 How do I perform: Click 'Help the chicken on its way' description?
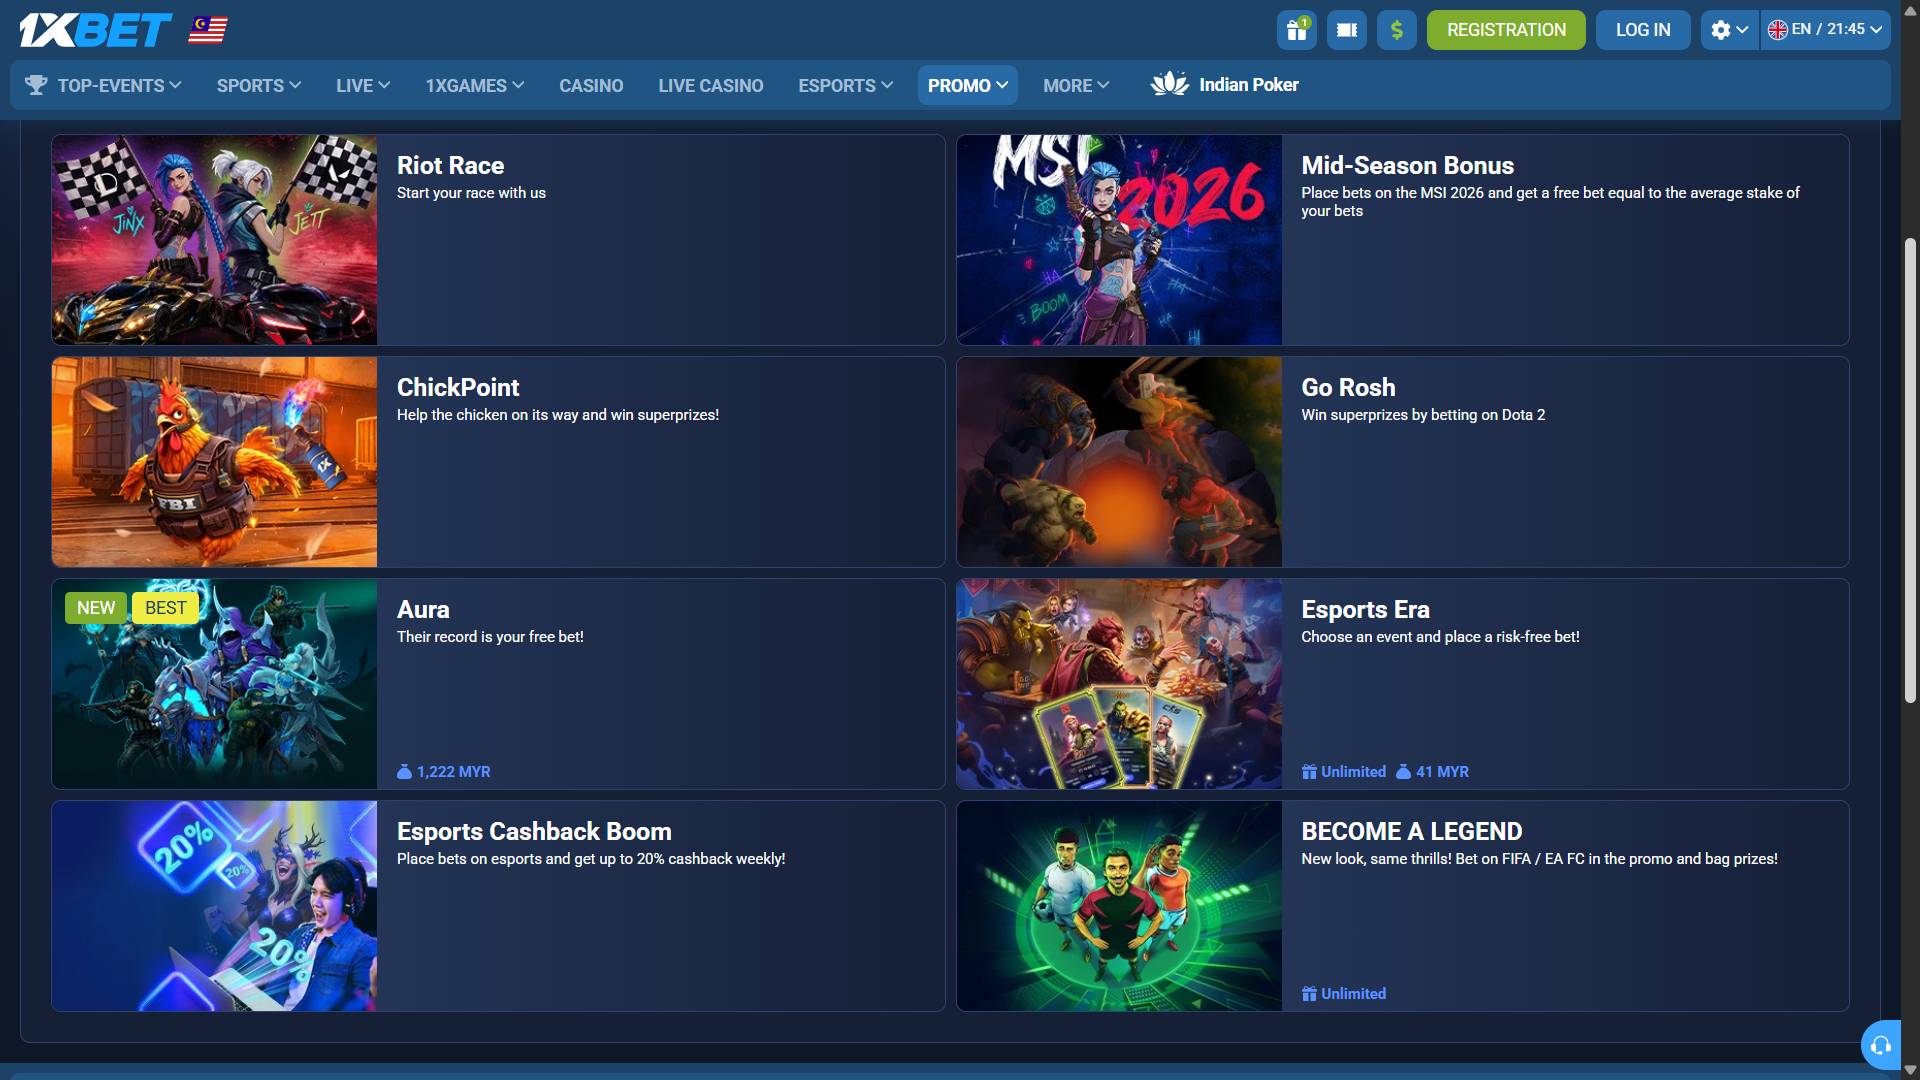pos(558,415)
